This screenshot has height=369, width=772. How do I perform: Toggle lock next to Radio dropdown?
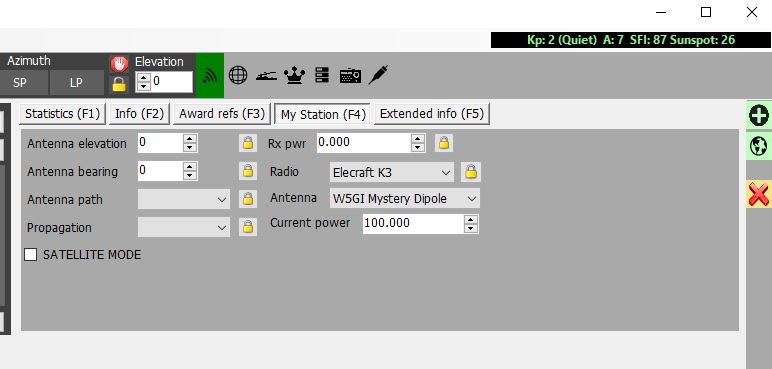[471, 172]
